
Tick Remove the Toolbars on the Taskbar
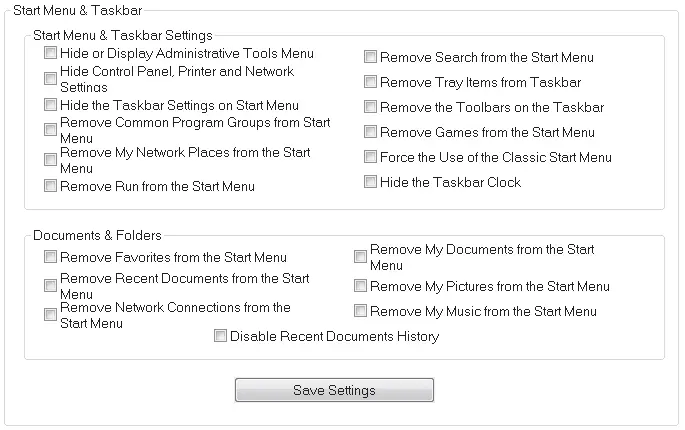pos(371,107)
